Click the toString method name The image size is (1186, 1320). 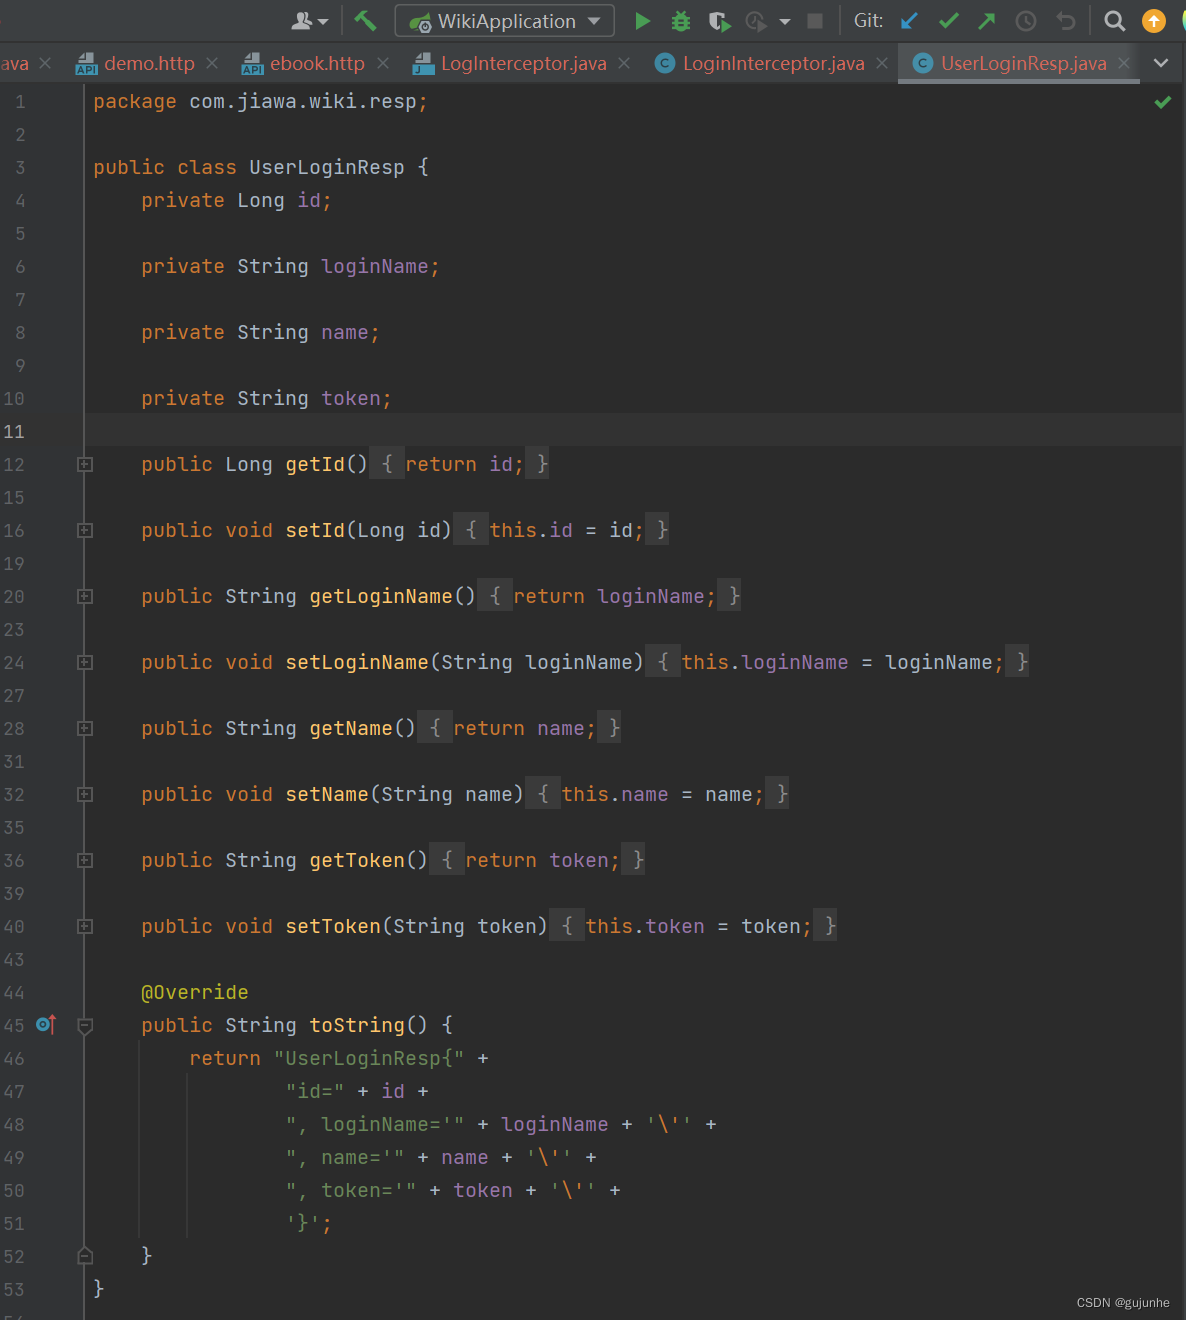pyautogui.click(x=357, y=1025)
